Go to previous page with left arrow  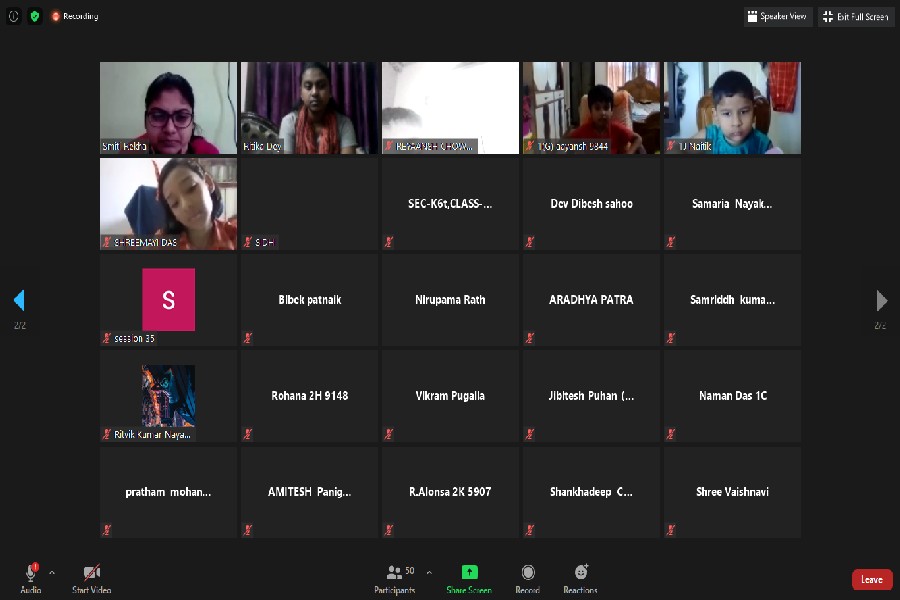(x=18, y=300)
